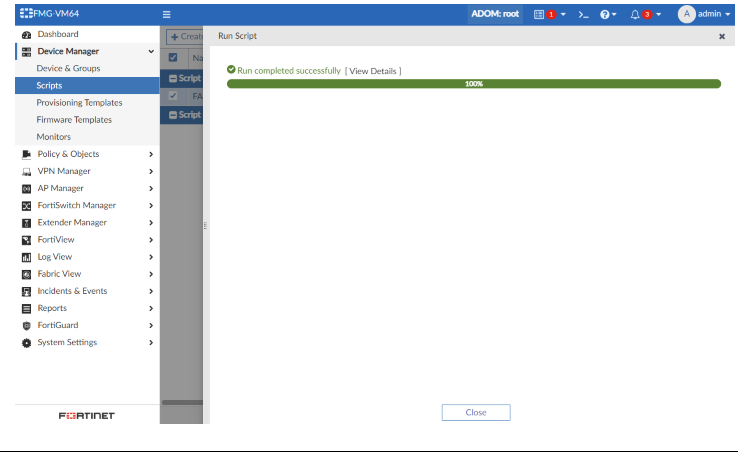Open the help dropdown arrow
This screenshot has width=738, height=452.
[x=614, y=15]
